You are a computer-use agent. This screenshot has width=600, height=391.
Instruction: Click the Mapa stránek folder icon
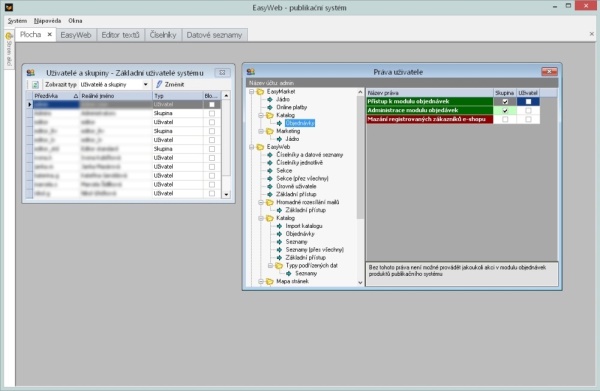tap(270, 282)
